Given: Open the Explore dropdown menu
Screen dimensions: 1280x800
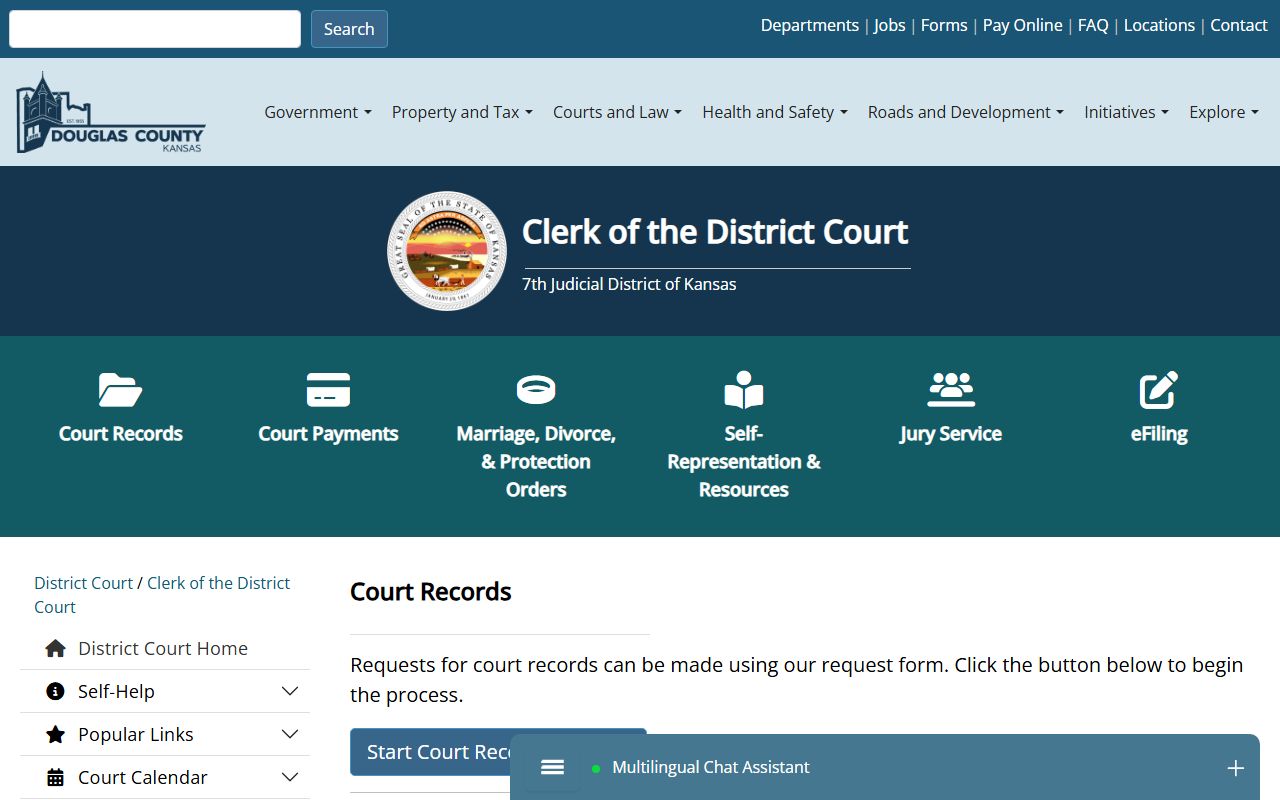Looking at the screenshot, I should [x=1224, y=112].
